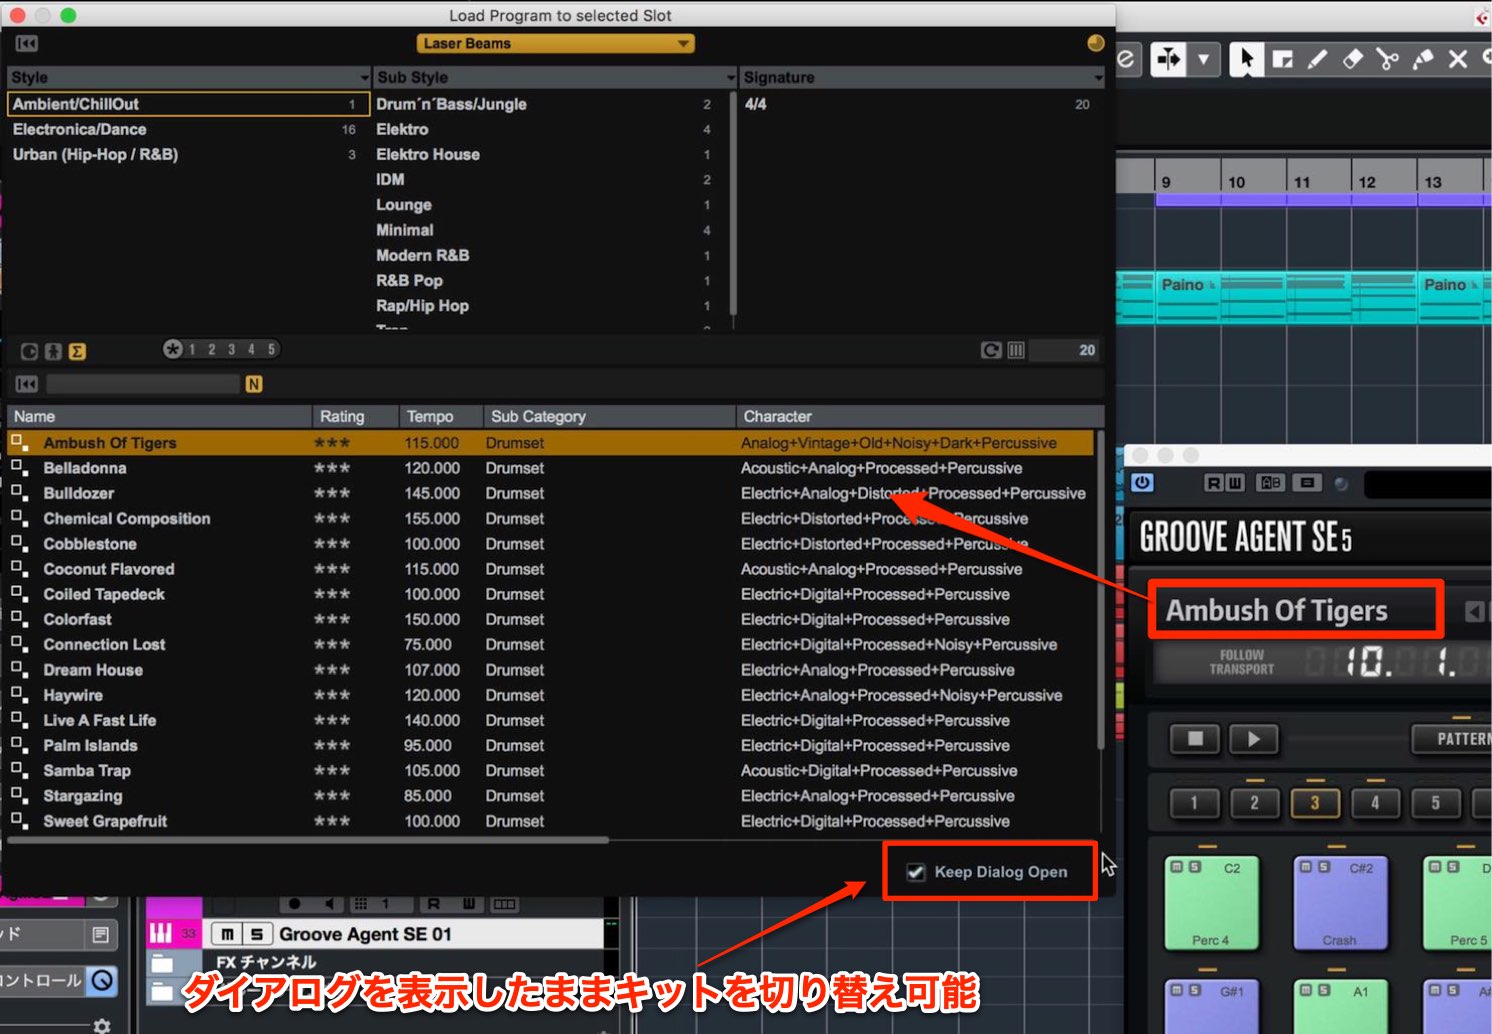This screenshot has width=1492, height=1034.
Task: Toggle Write automation W in Groove Agent
Action: [x=1235, y=483]
